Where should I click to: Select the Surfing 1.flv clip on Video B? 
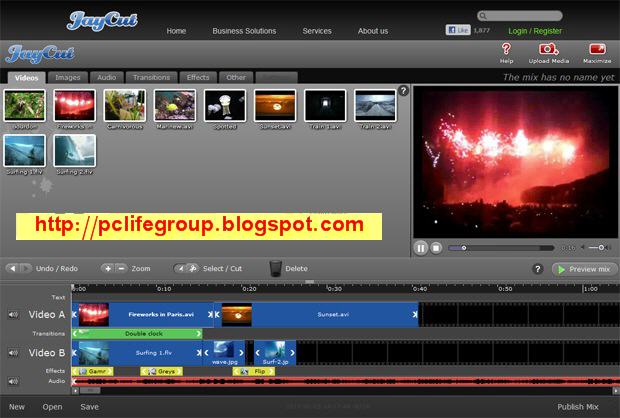tap(137, 353)
